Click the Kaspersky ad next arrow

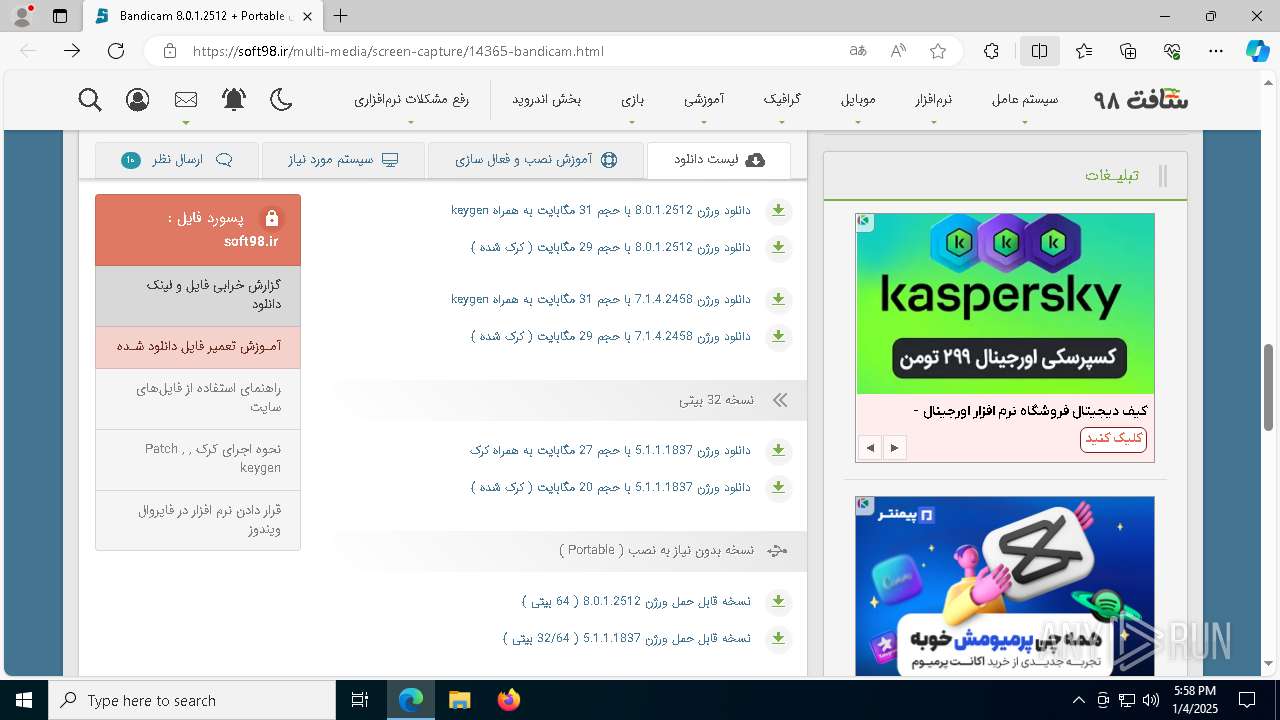coord(895,448)
